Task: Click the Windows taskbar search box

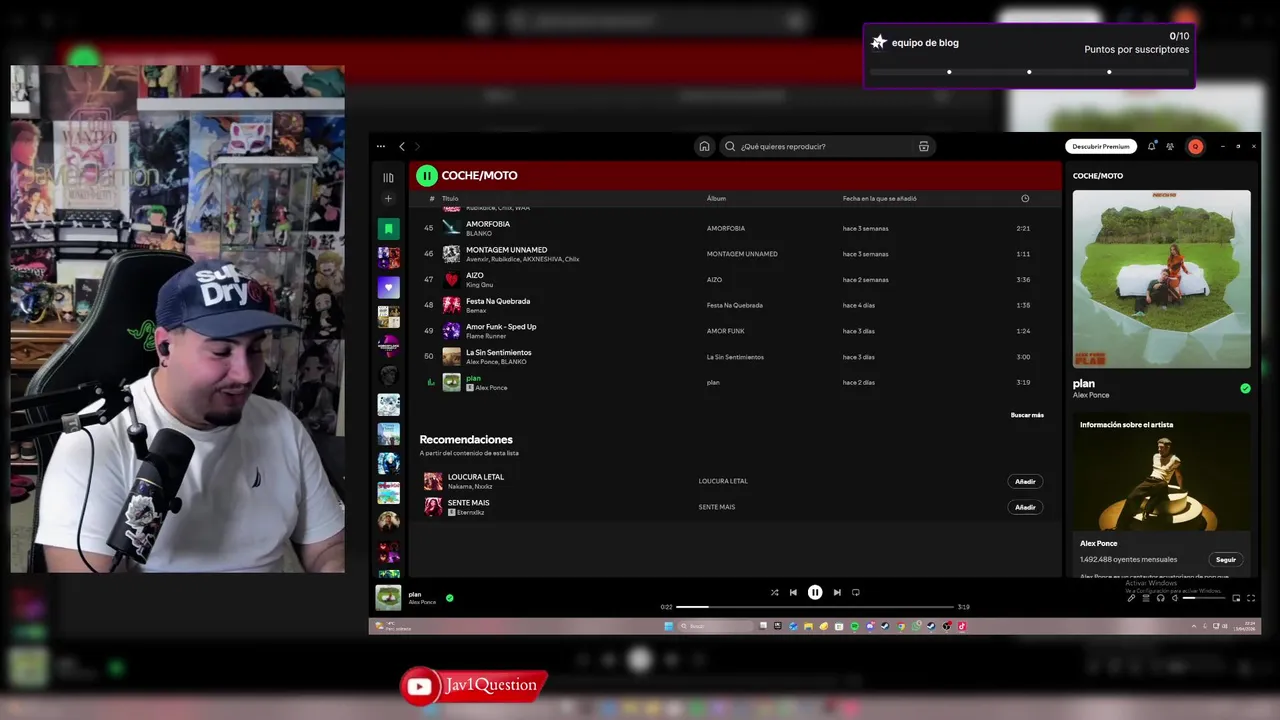Action: pyautogui.click(x=715, y=626)
